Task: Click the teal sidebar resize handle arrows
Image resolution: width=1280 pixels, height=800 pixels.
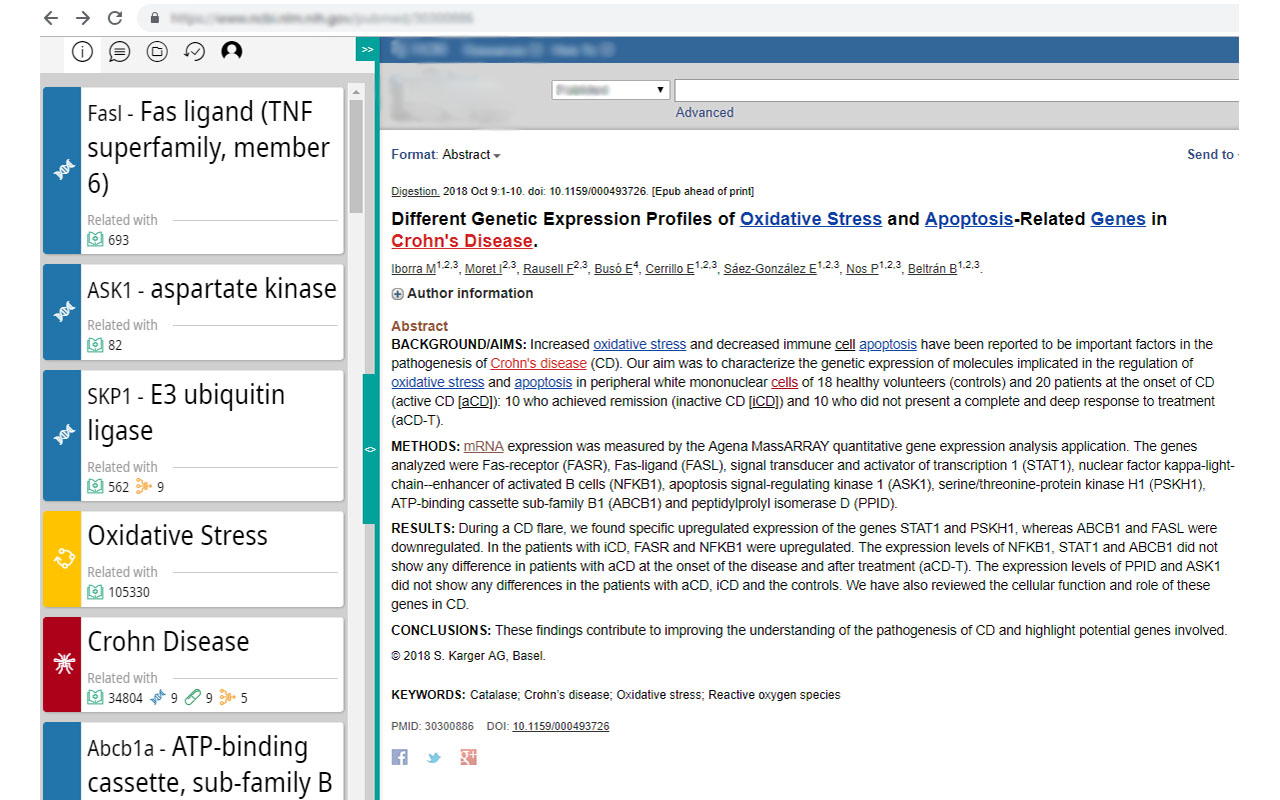Action: (370, 449)
